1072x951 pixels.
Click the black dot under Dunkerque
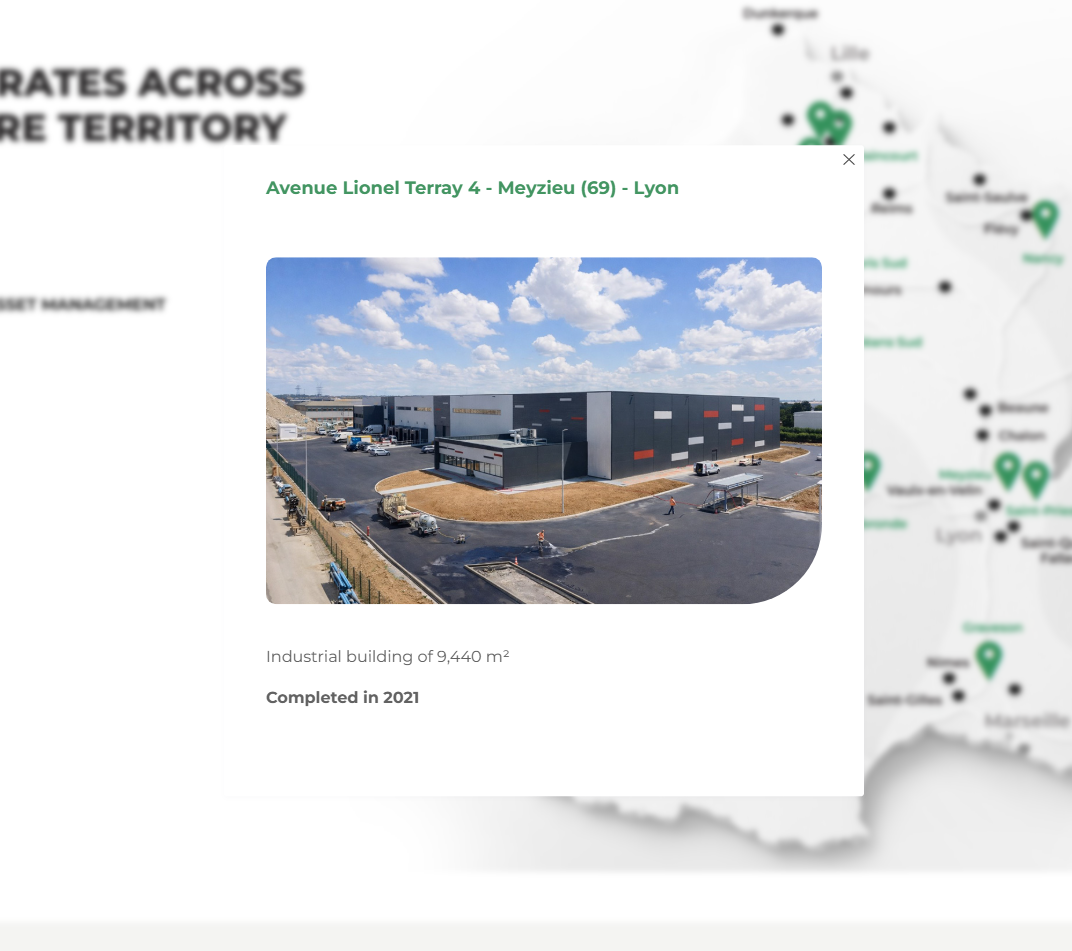click(x=778, y=30)
